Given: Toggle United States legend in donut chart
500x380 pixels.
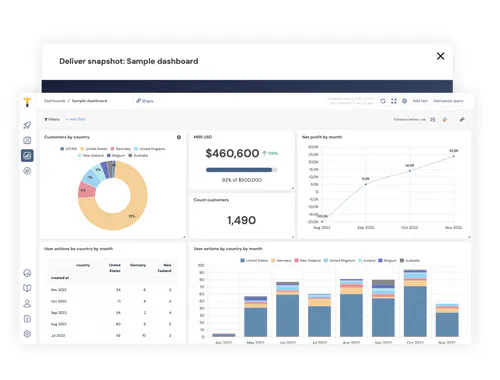Looking at the screenshot, I should (94, 149).
